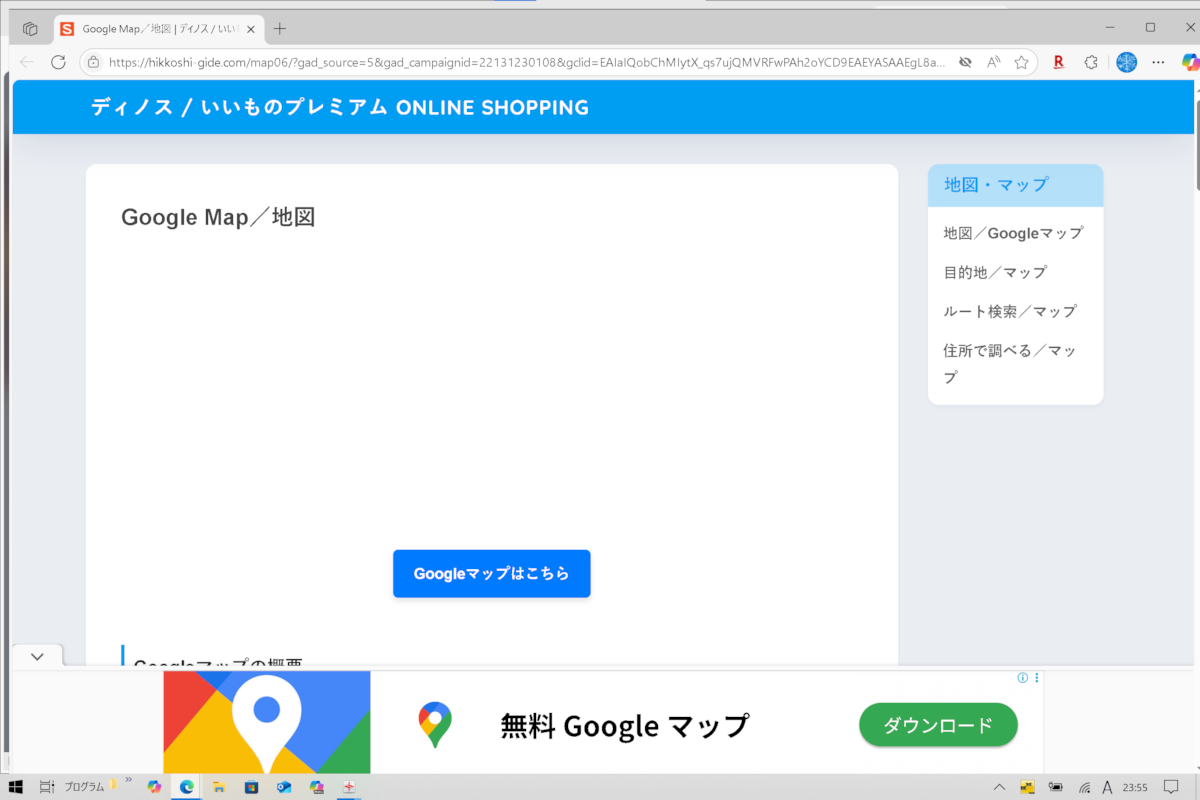Open a new tab with plus button
Screen dimensions: 1200x800
(x=280, y=29)
